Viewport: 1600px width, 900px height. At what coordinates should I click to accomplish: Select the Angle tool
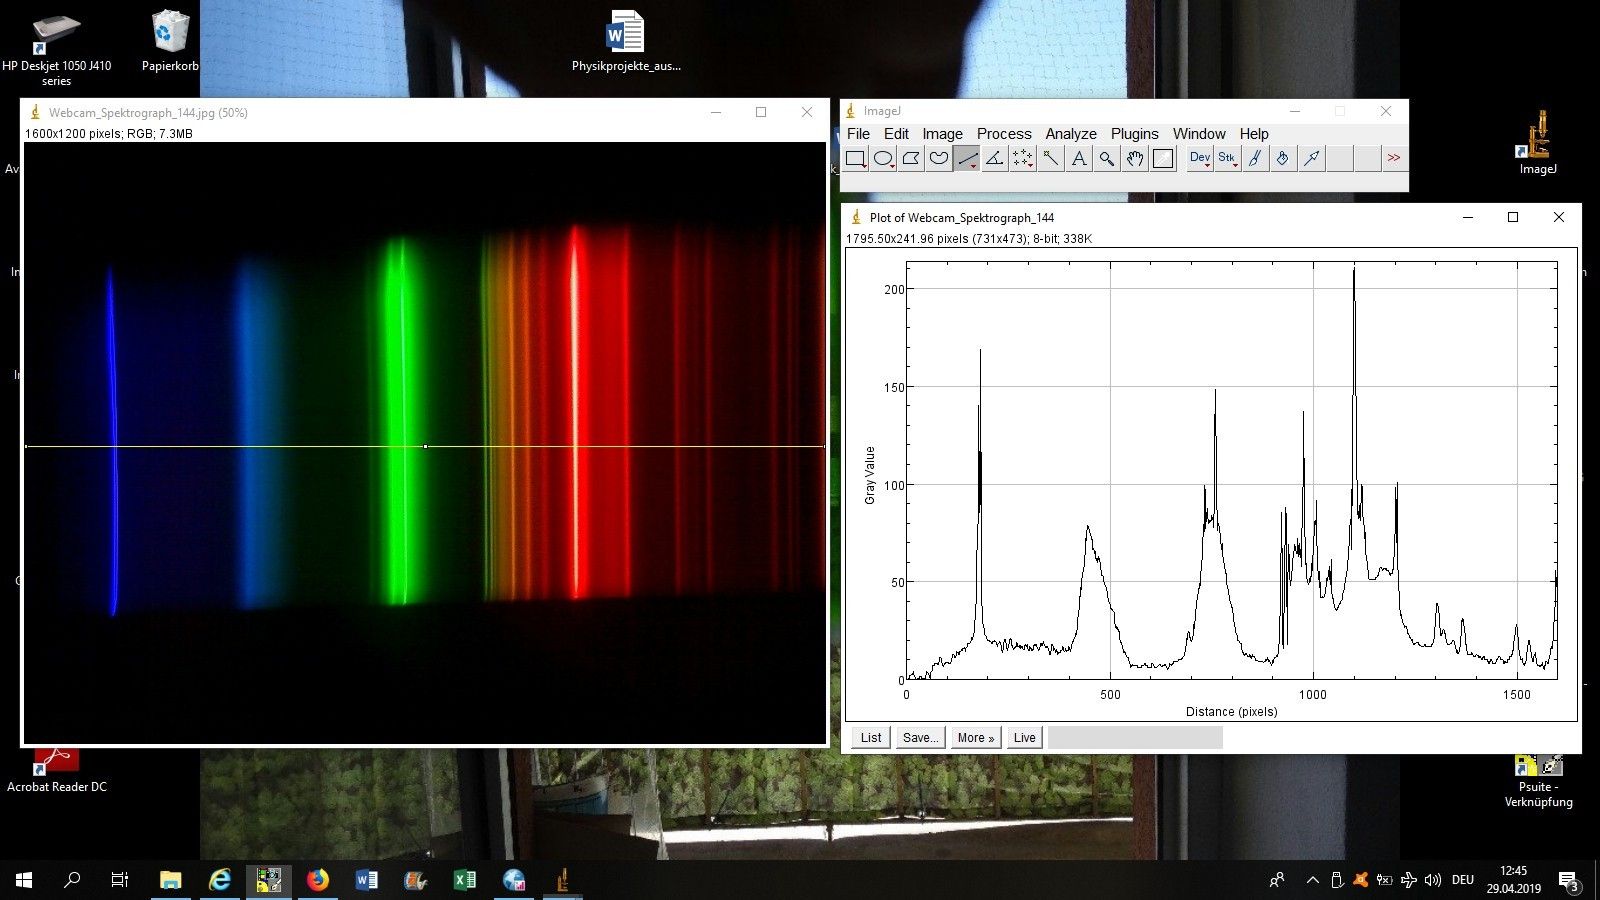click(x=995, y=158)
